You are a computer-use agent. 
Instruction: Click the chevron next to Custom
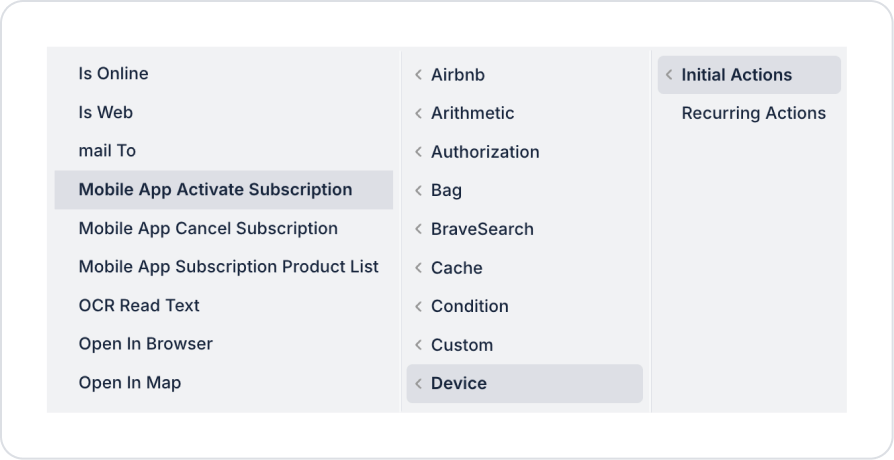click(x=418, y=345)
